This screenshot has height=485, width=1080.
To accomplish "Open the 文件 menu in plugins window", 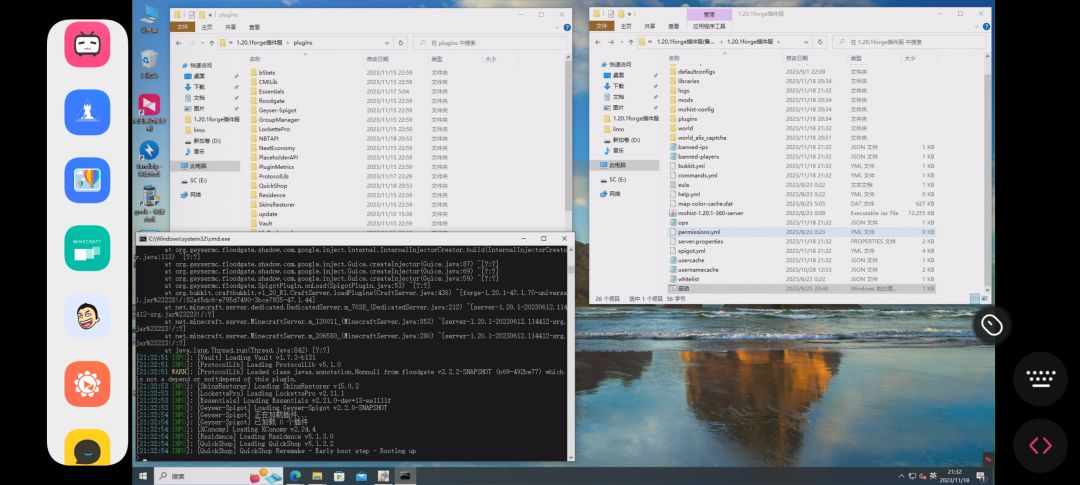I will pos(183,27).
